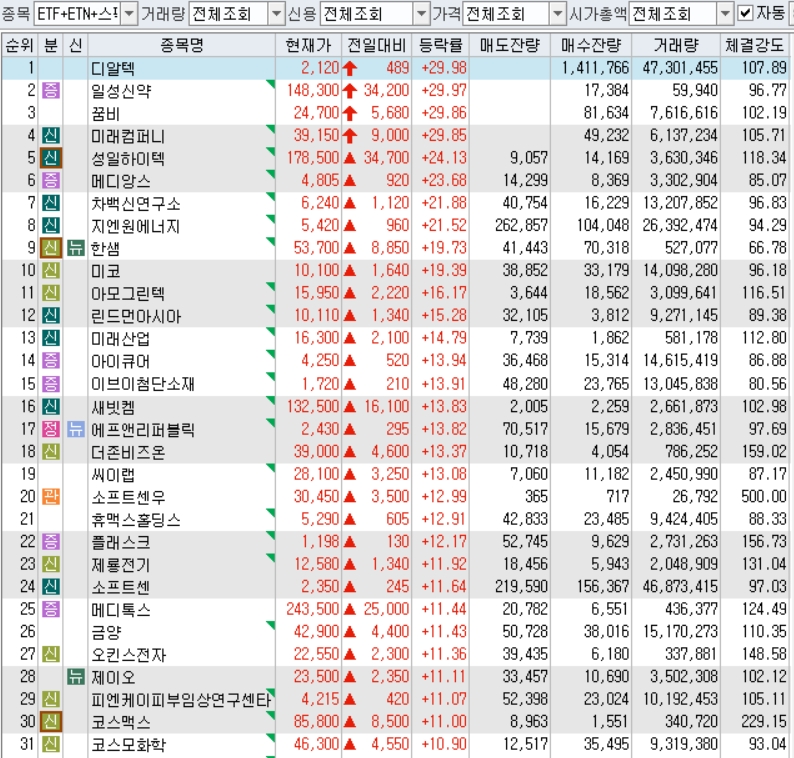Image resolution: width=794 pixels, height=758 pixels.
Task: Sort by 등락률 column header
Action: pos(441,46)
